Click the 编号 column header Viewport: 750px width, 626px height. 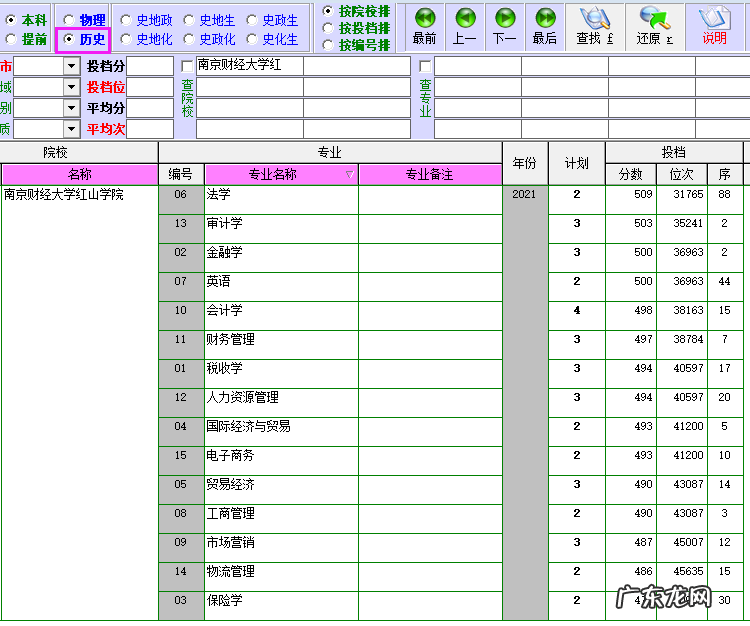point(181,175)
